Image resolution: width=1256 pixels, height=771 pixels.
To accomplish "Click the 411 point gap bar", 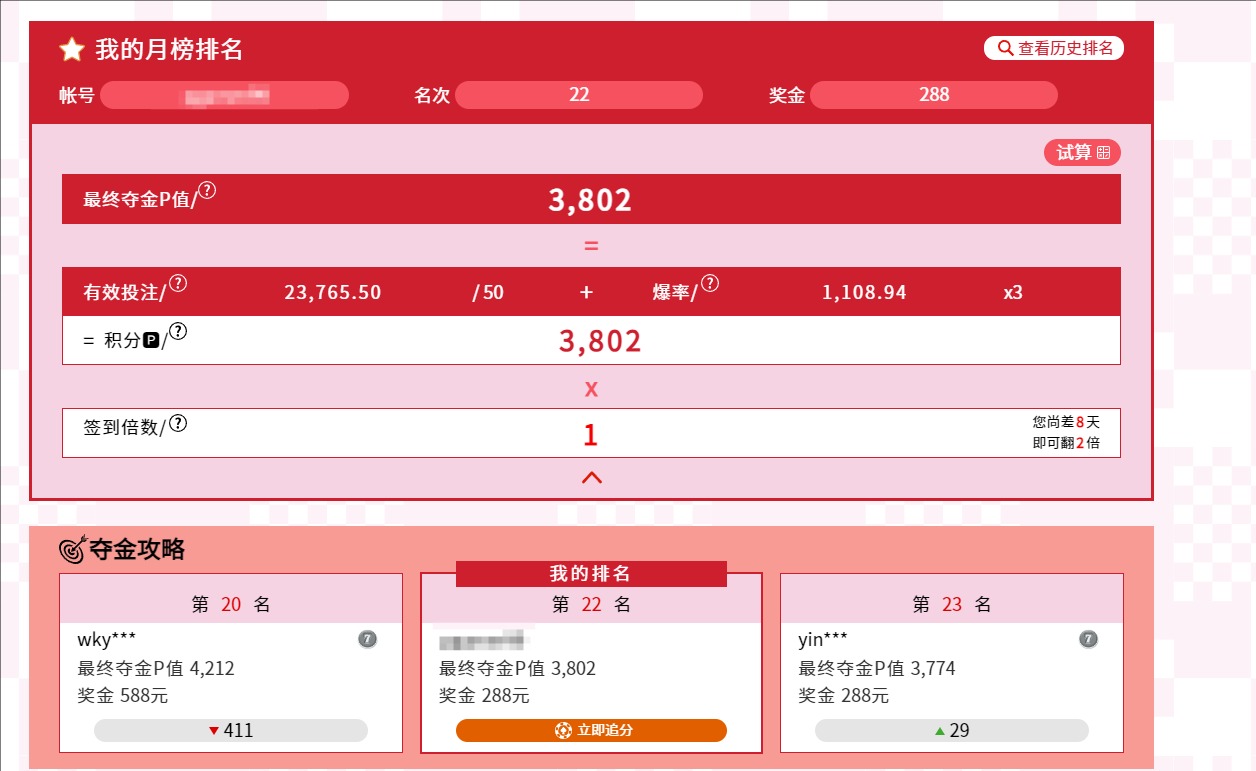I will 231,730.
